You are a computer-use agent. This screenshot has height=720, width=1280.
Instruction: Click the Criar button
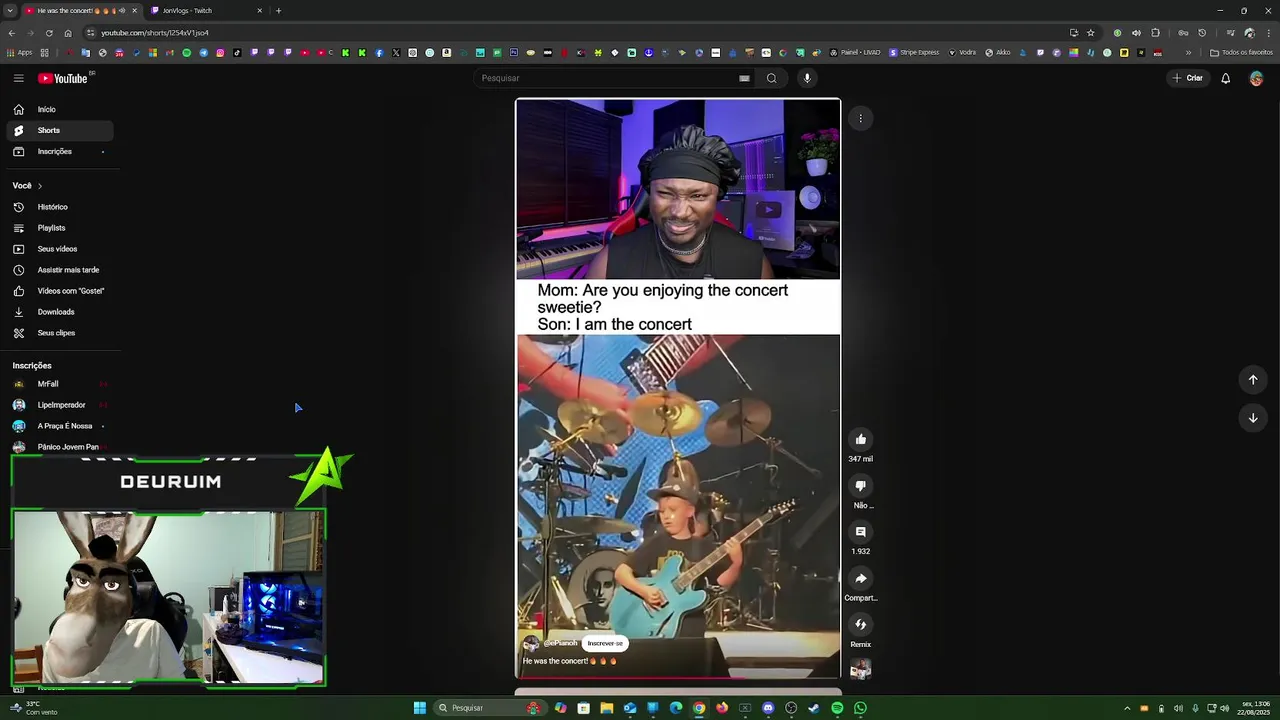[x=1188, y=78]
